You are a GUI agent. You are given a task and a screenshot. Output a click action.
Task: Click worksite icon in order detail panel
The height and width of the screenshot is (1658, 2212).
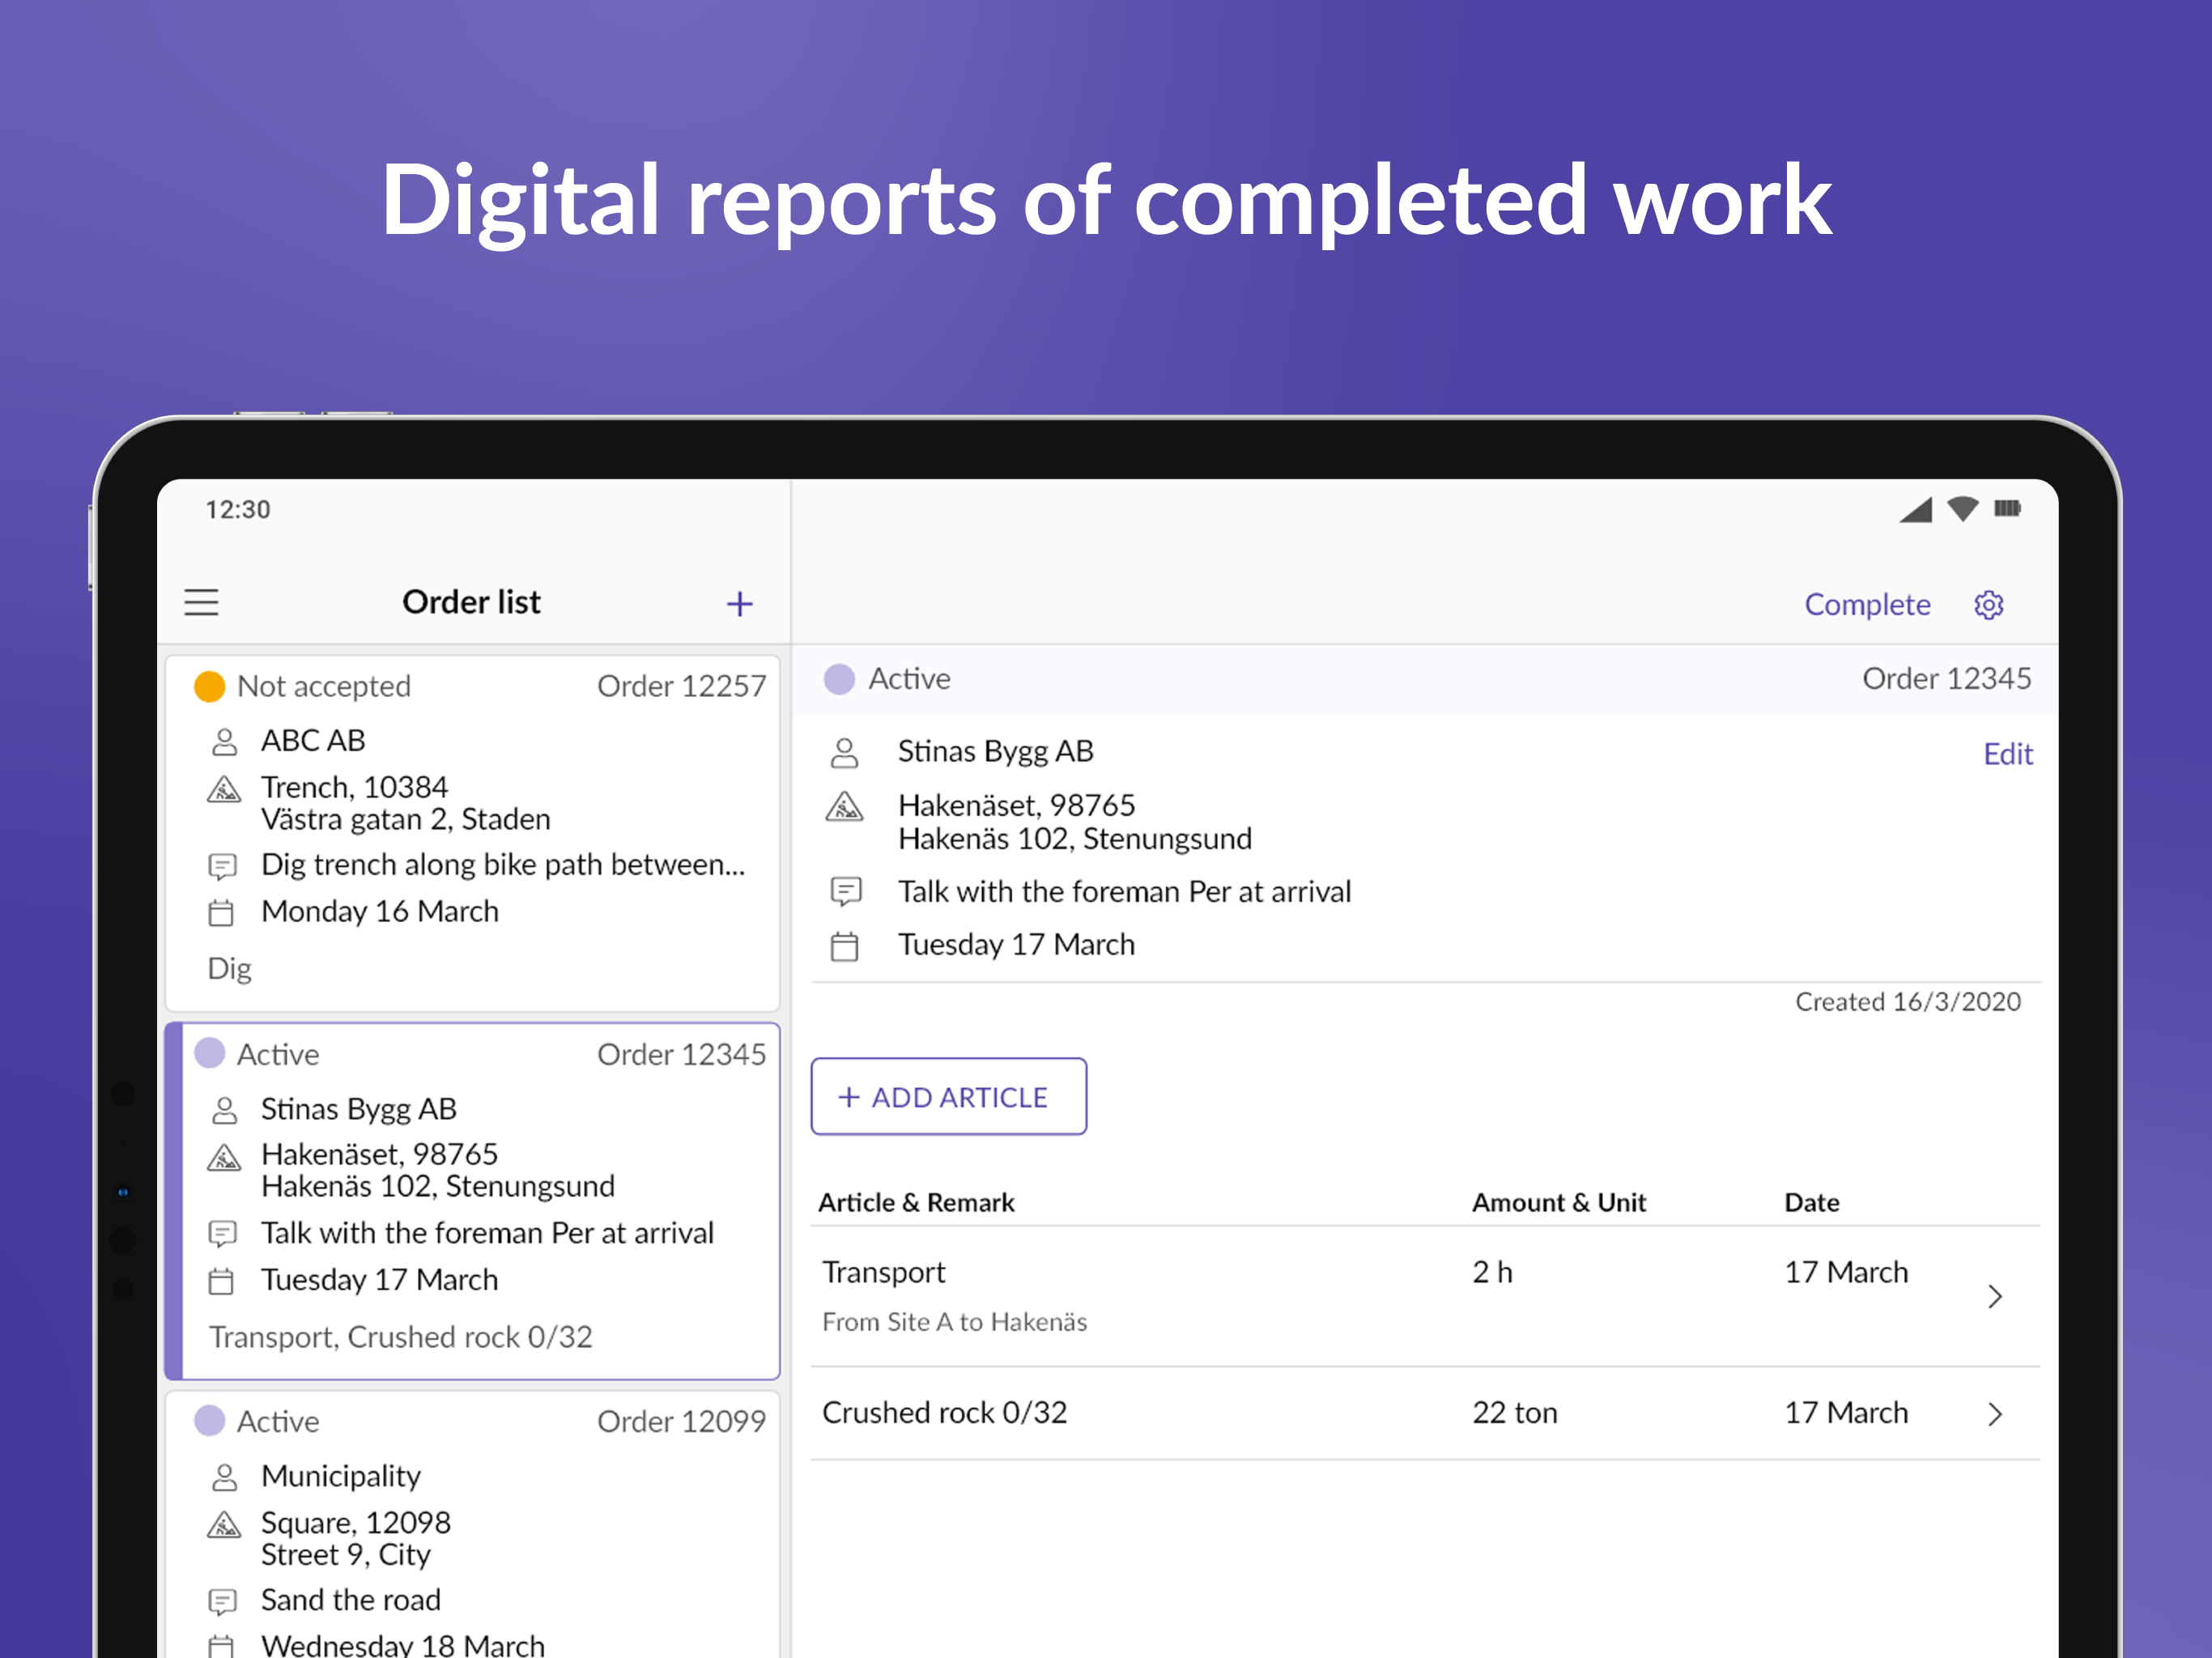[x=844, y=806]
